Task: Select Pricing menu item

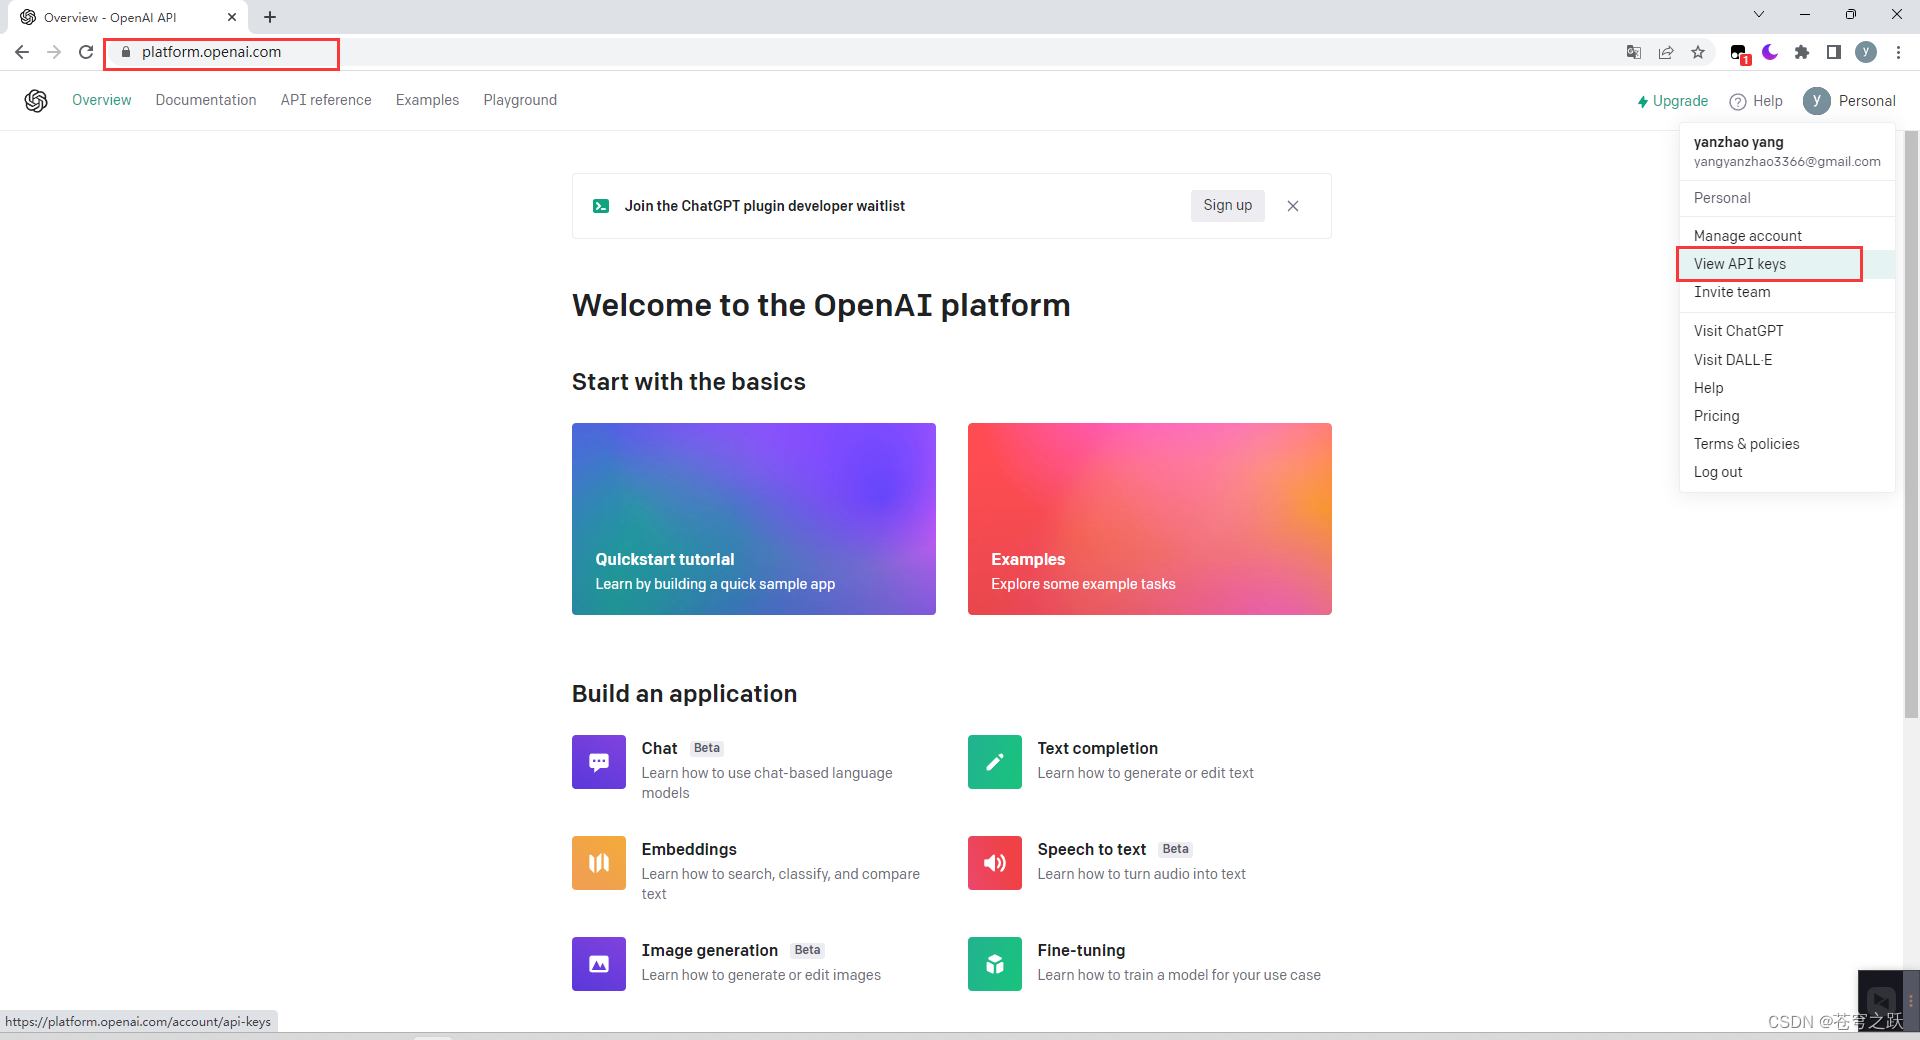Action: pos(1787,416)
